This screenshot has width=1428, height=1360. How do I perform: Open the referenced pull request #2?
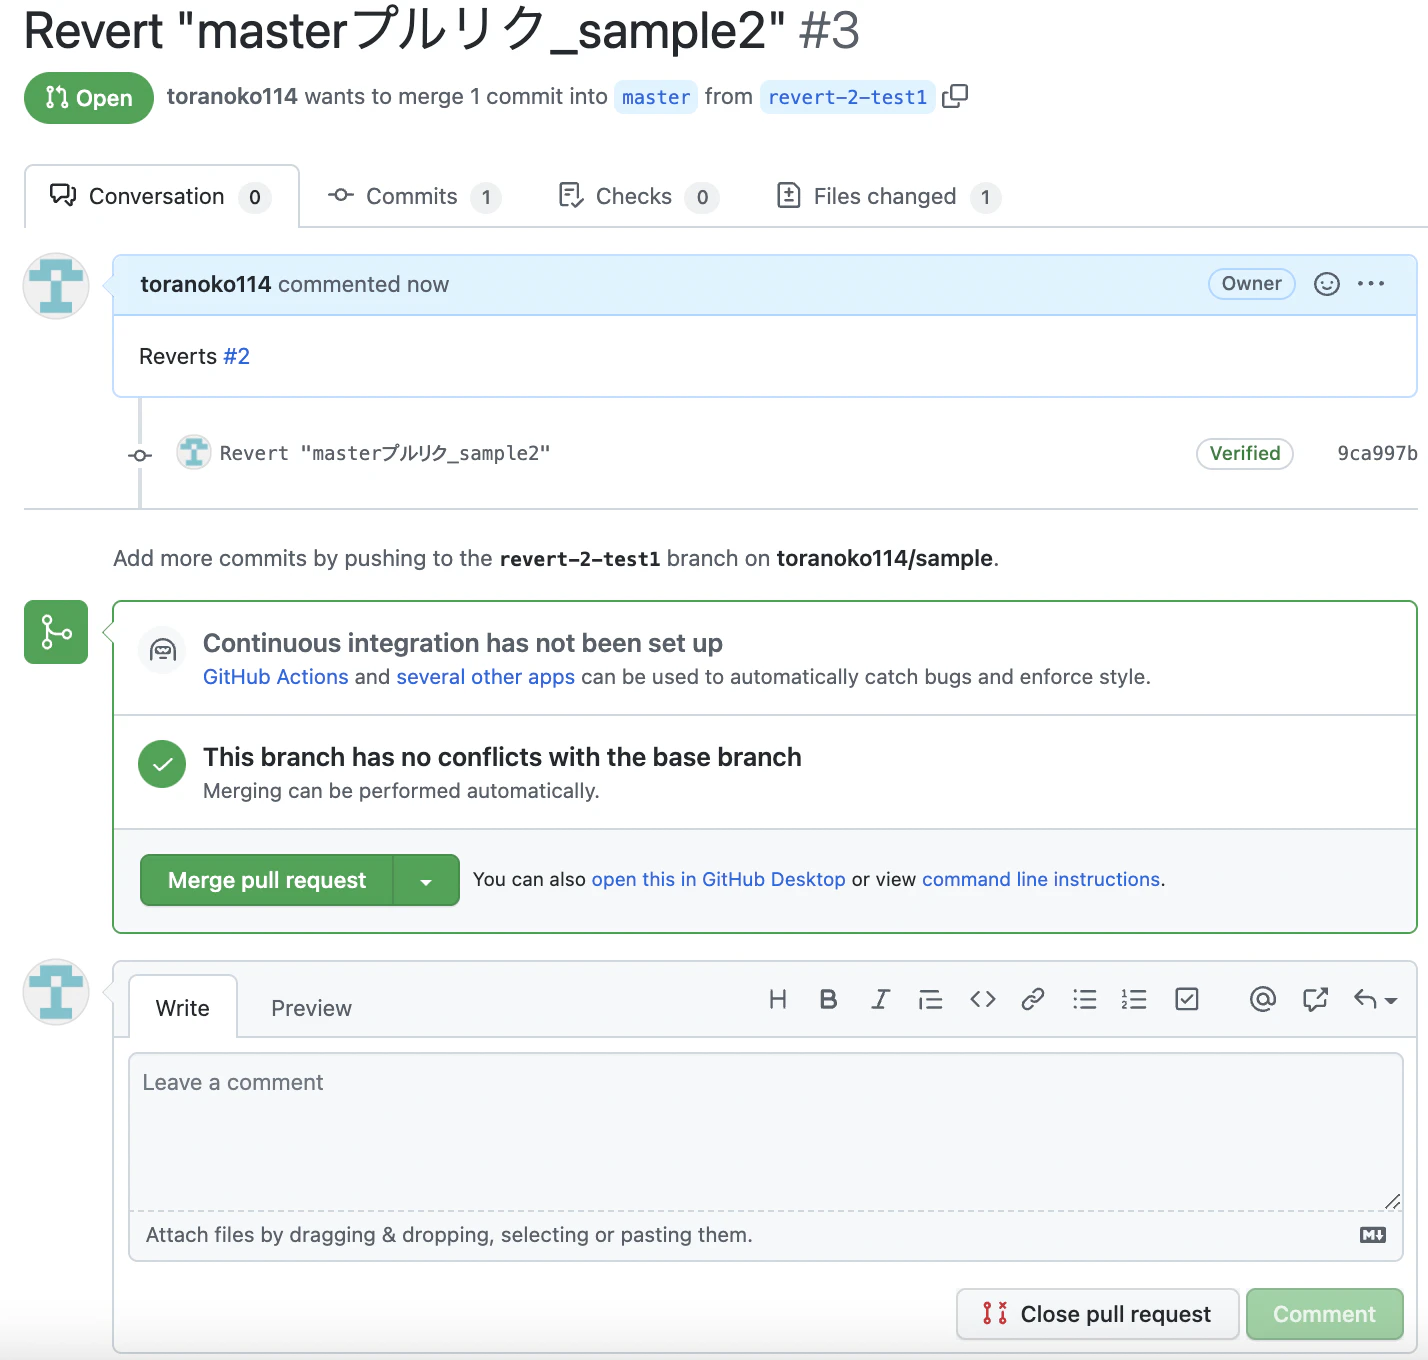point(237,356)
